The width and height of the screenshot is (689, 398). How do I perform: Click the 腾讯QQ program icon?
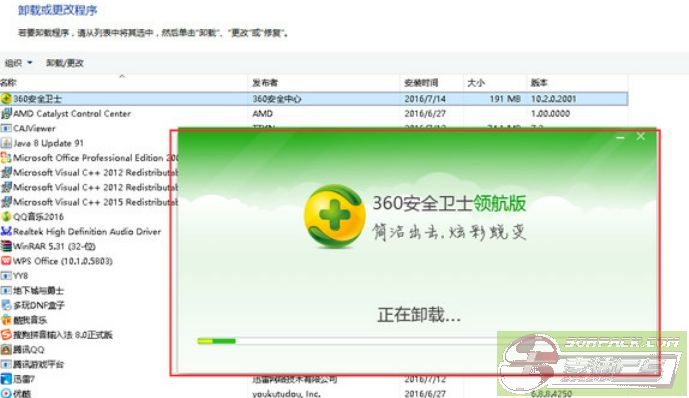click(x=6, y=350)
